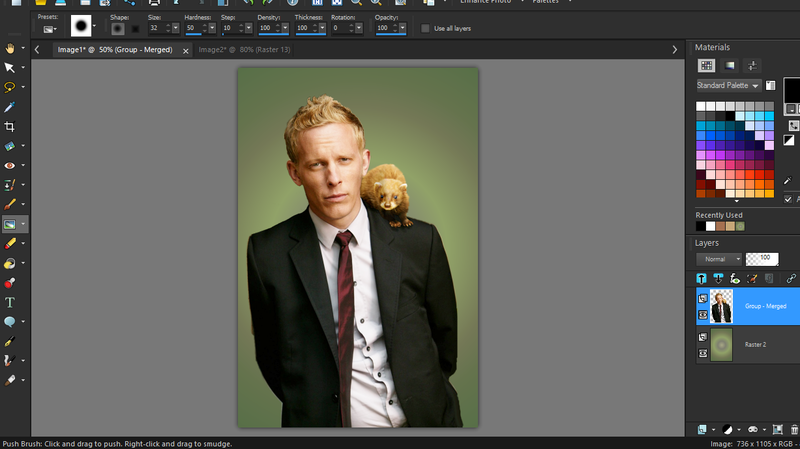
Task: Click the New Adjustment Layer half-circle icon
Action: pos(728,430)
